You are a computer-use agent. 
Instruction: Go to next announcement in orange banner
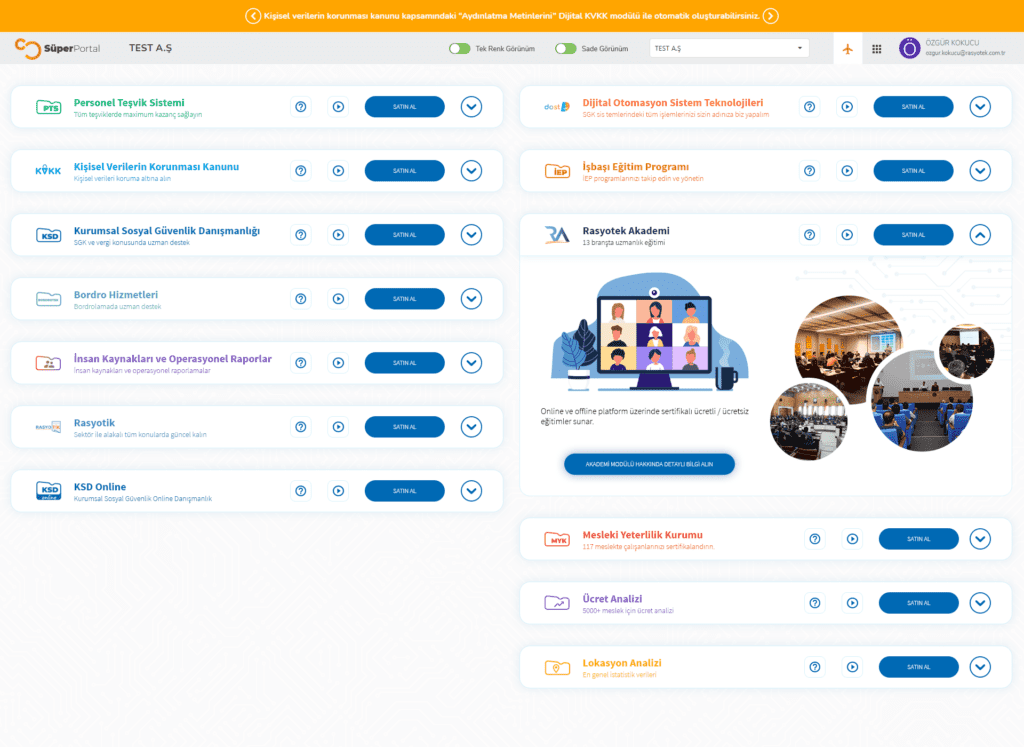(x=770, y=15)
